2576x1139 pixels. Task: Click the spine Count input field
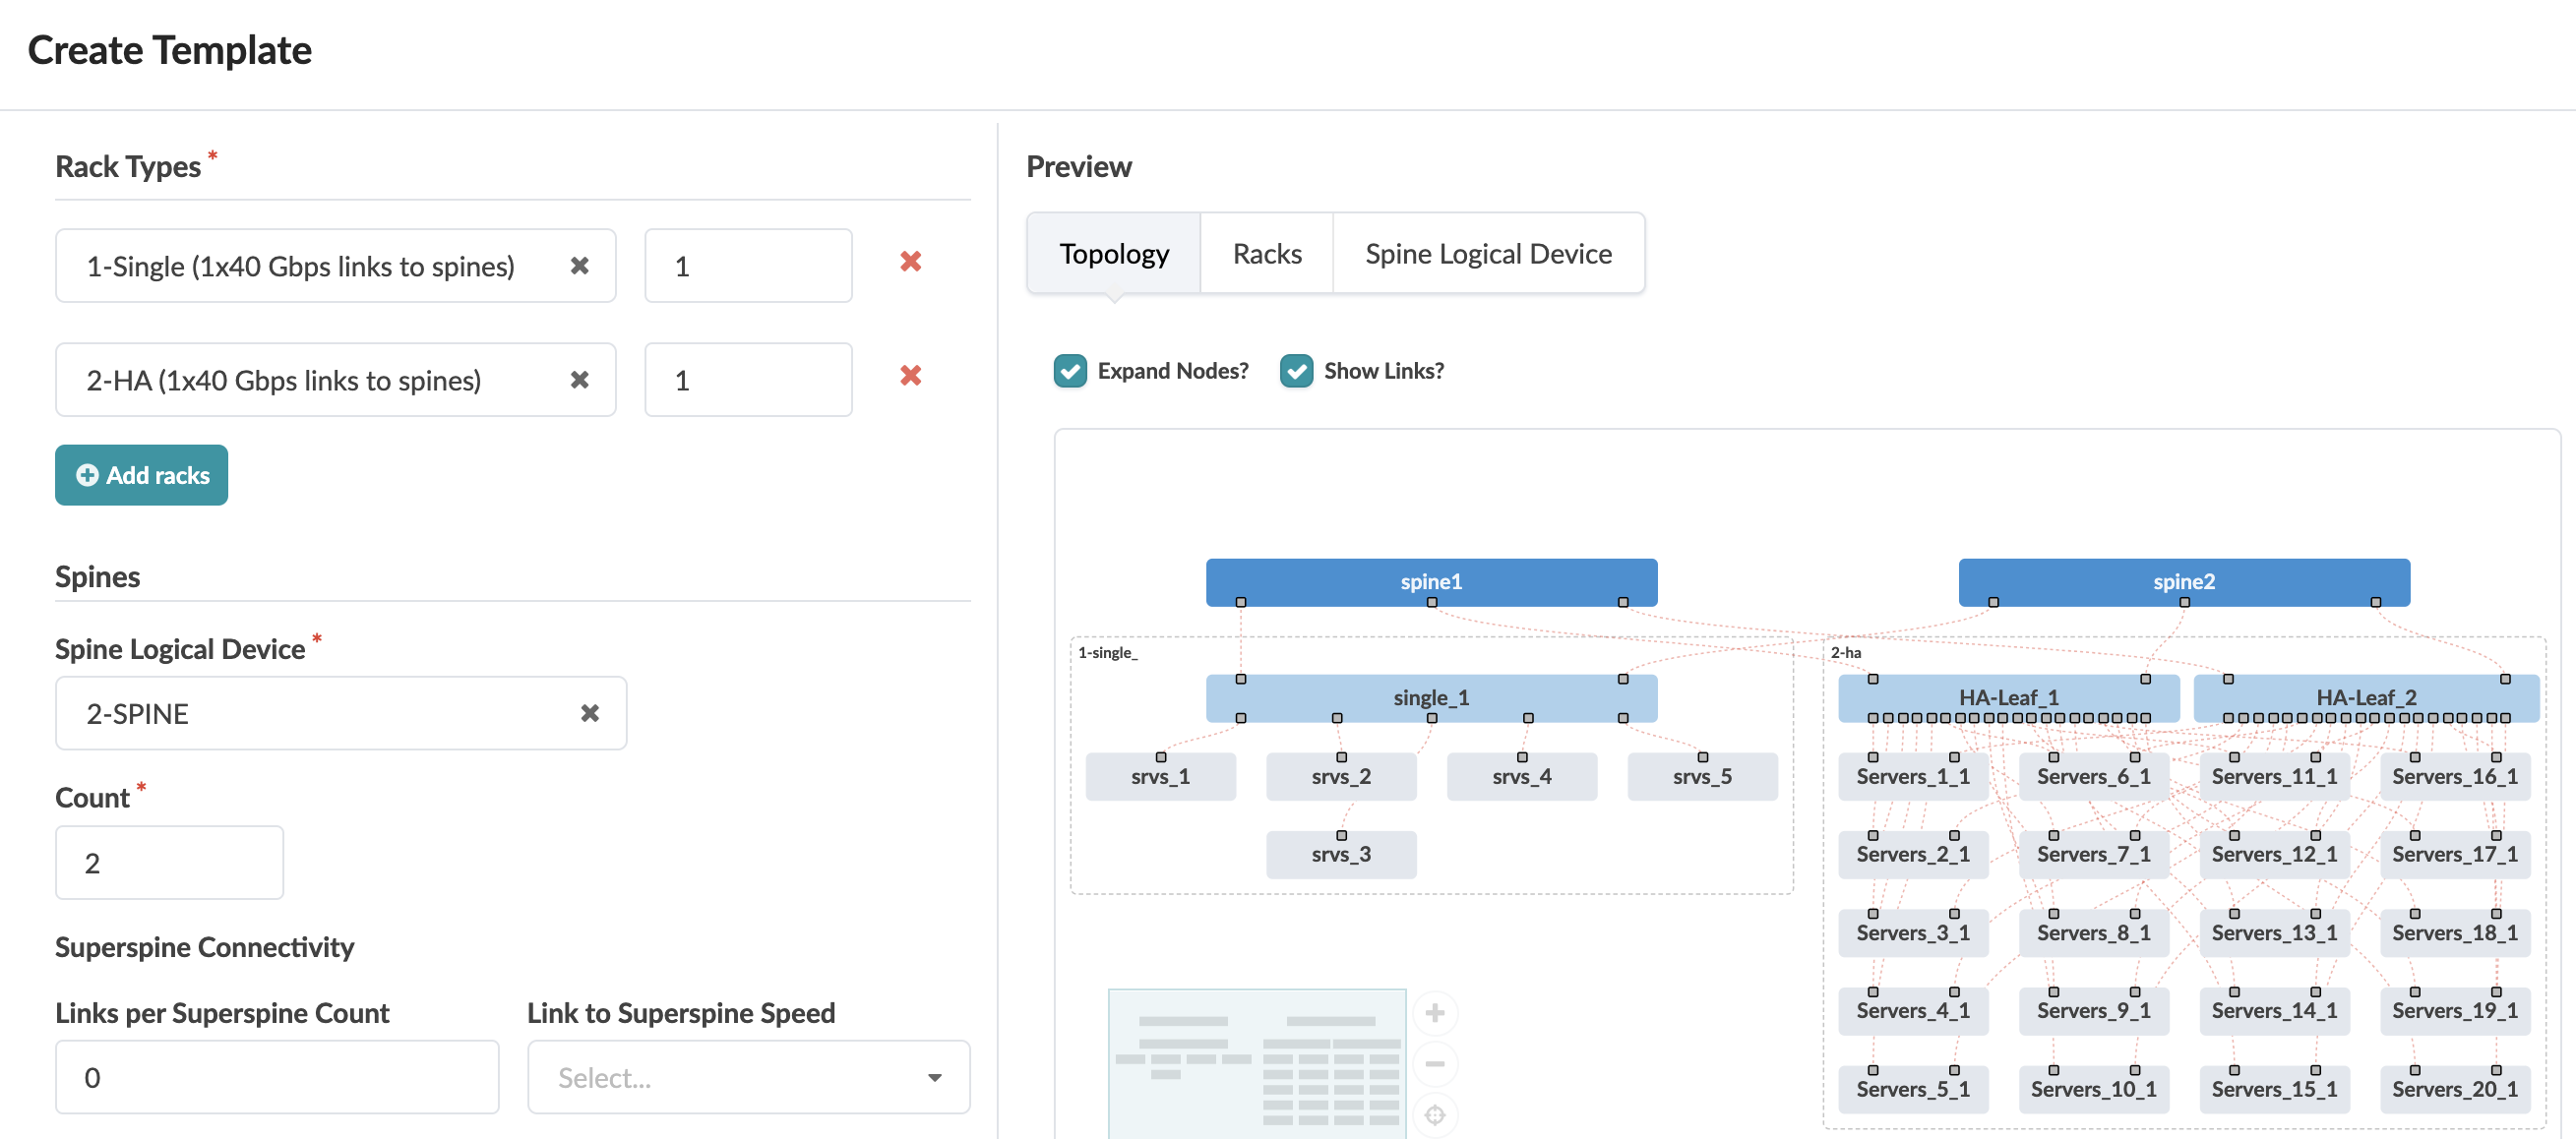pos(169,862)
